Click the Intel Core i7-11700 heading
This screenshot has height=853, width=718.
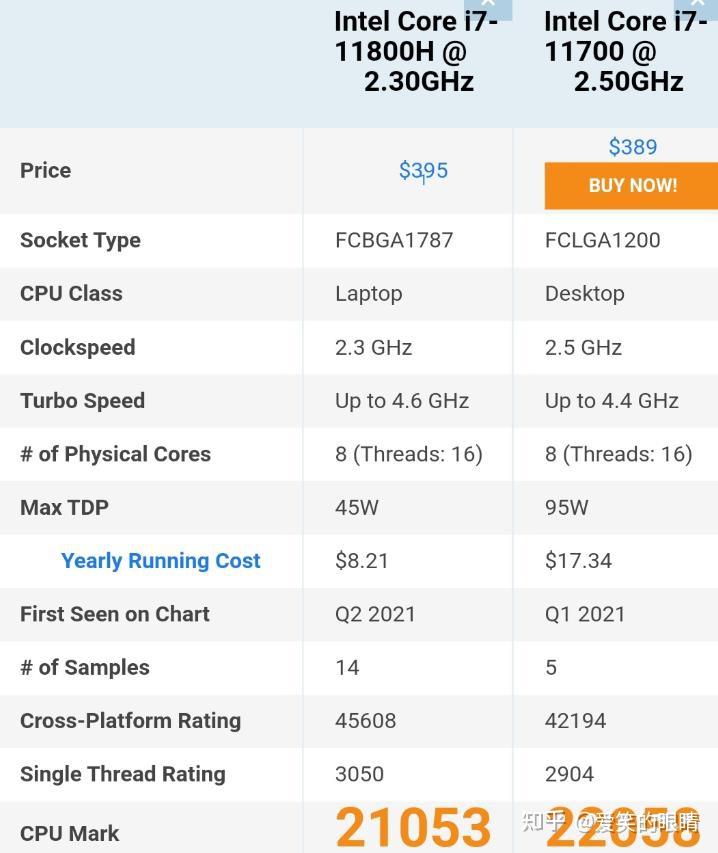click(x=625, y=50)
